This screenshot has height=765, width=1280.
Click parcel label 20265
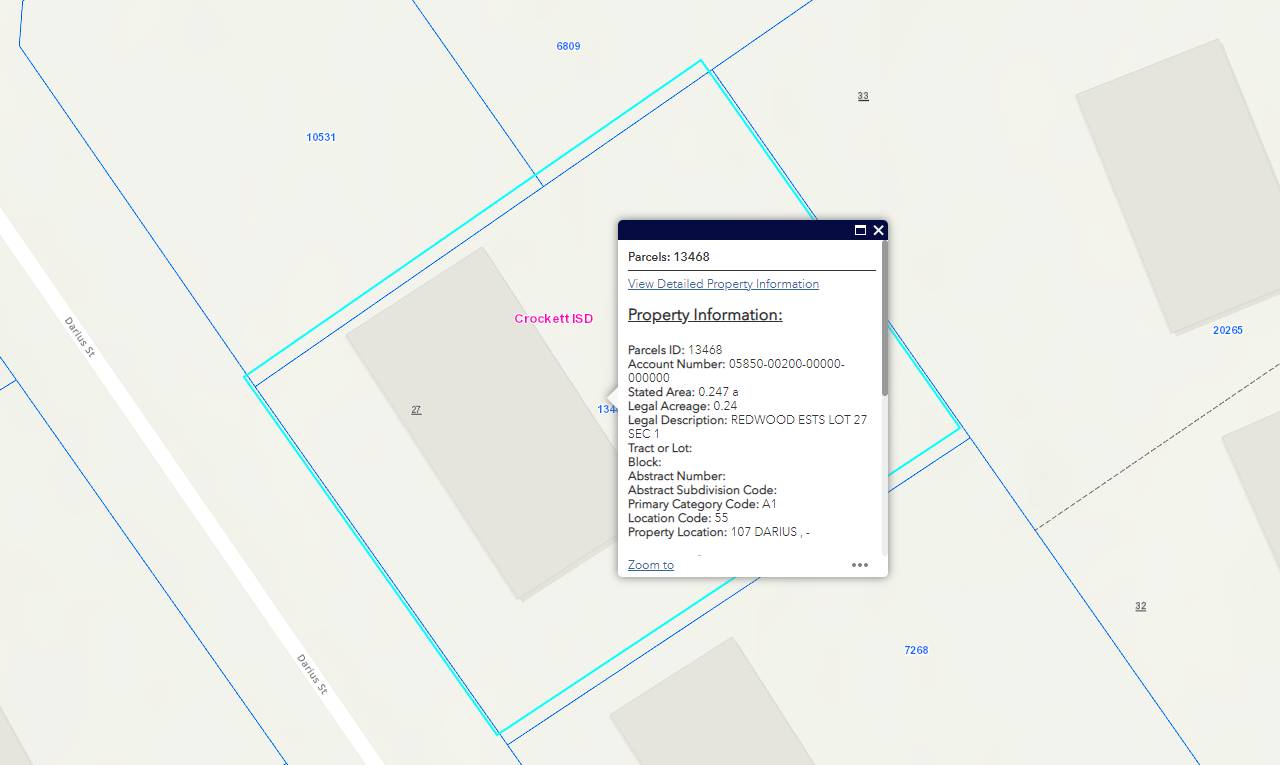1227,330
